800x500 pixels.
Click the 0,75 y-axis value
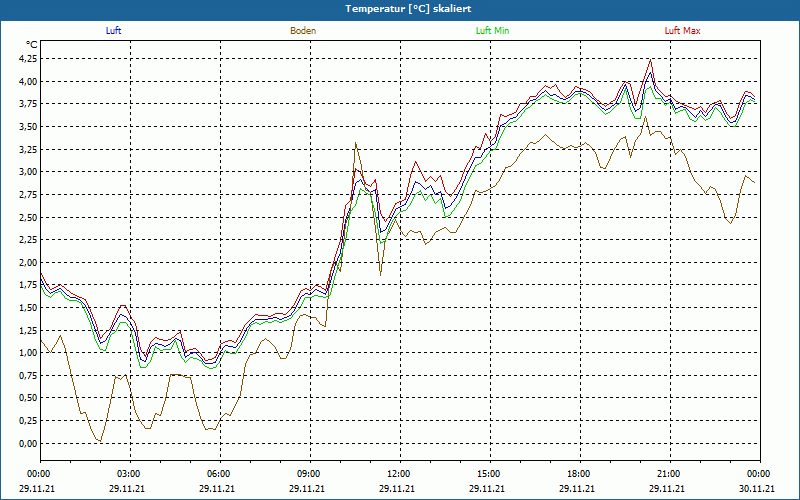click(x=28, y=376)
